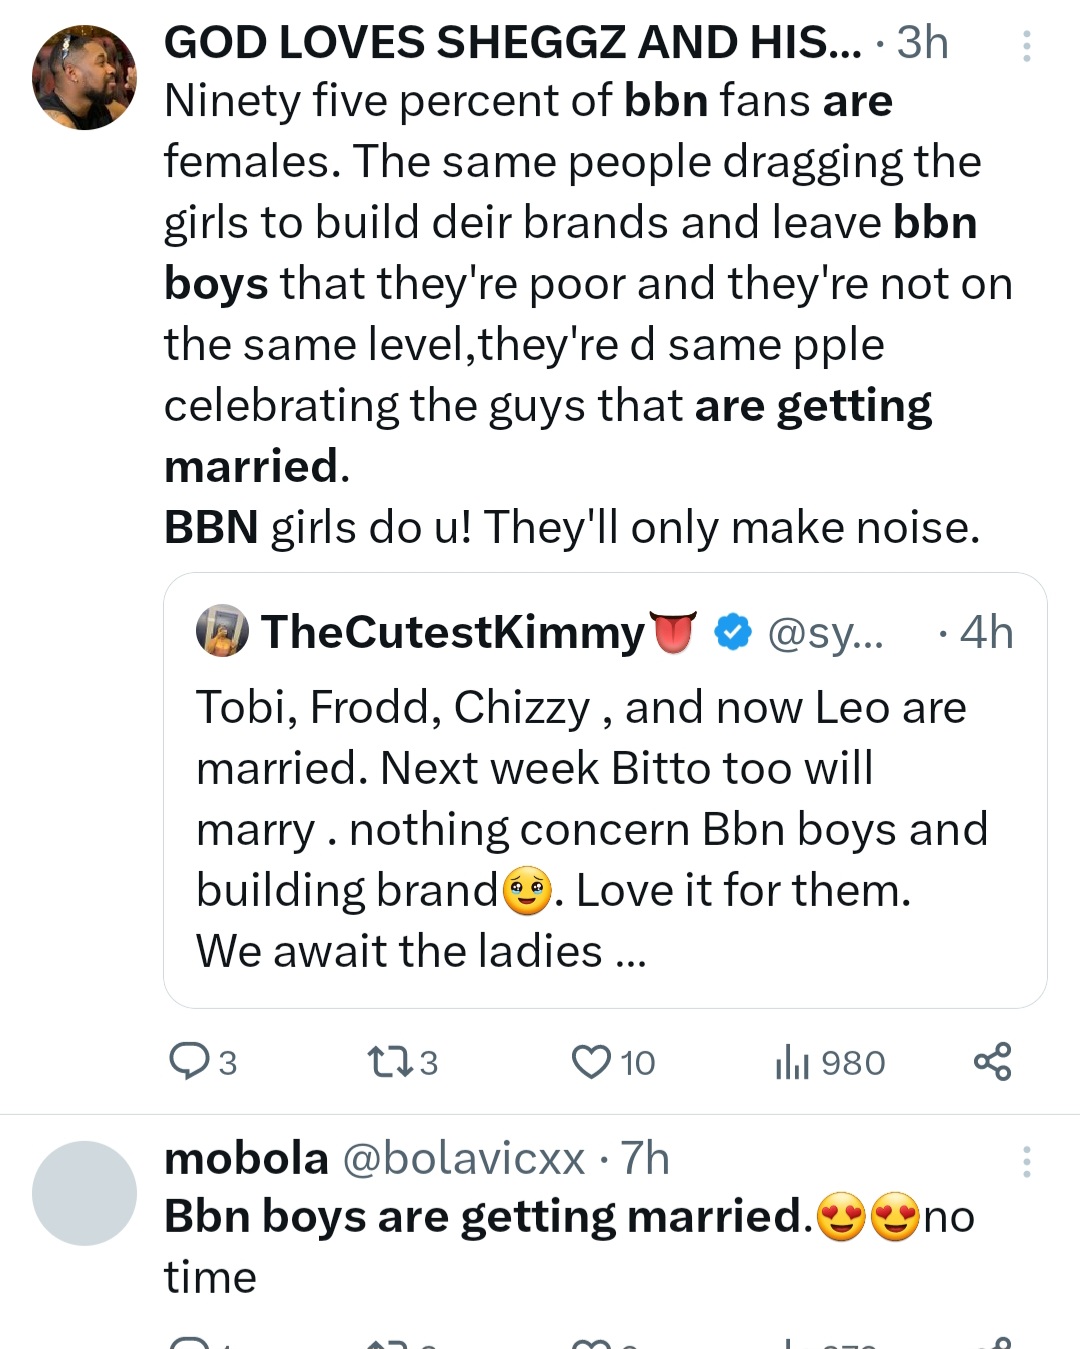Open the SHEGGZ tweet's three-dot menu

point(1026,46)
